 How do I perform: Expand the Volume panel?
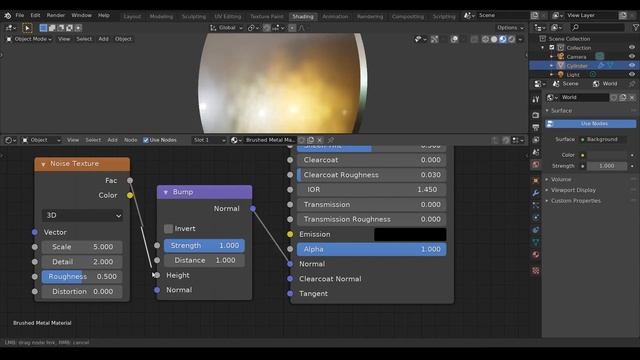point(561,179)
